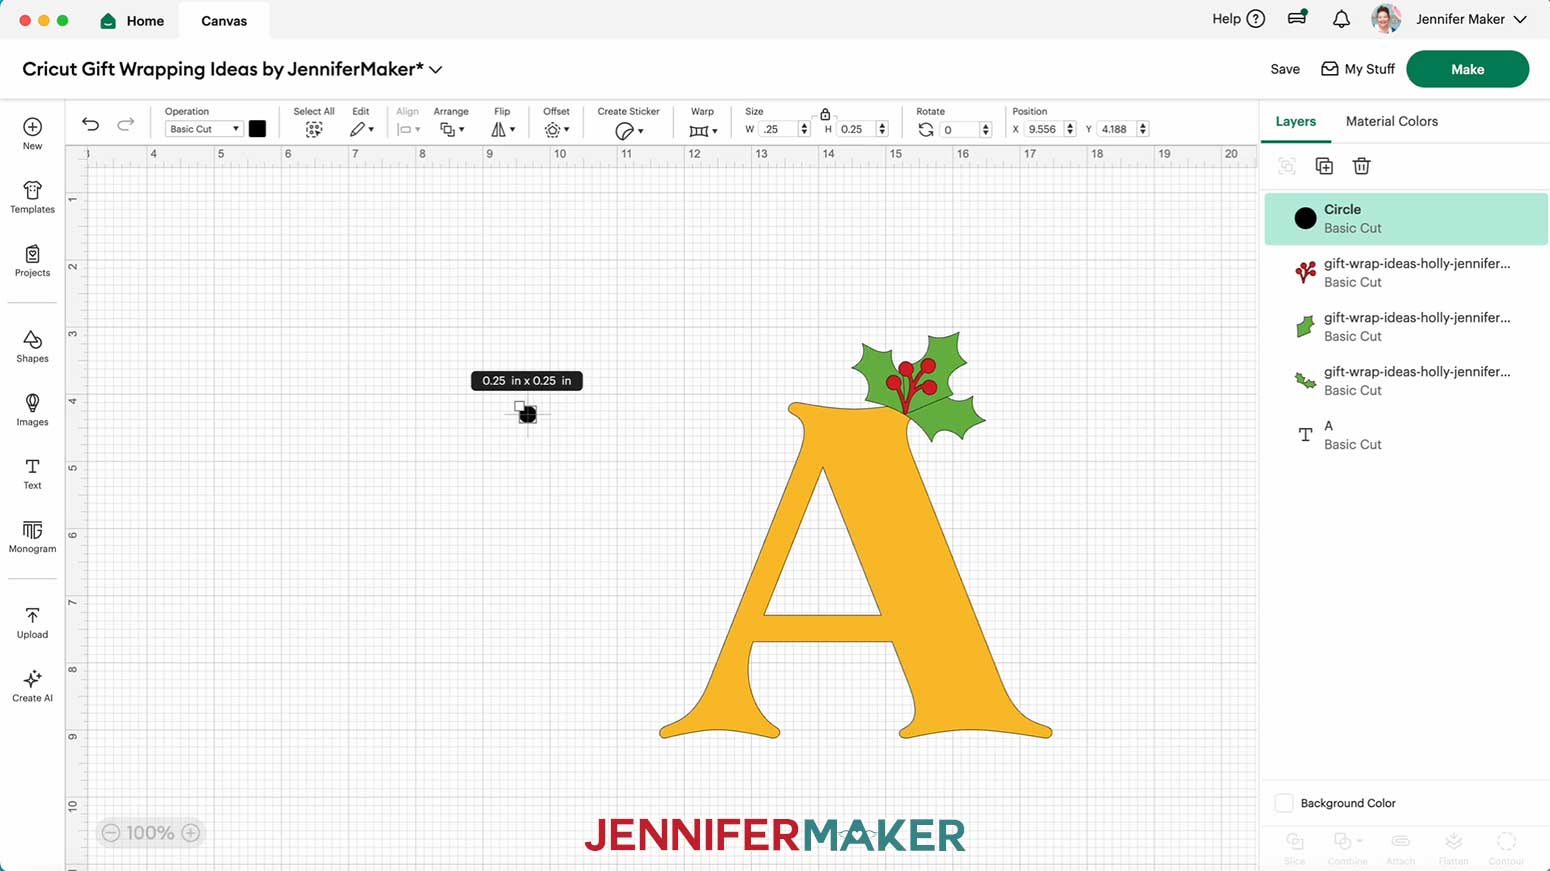Screen dimensions: 1550x871
Task: Click the Height size input field
Action: (856, 129)
